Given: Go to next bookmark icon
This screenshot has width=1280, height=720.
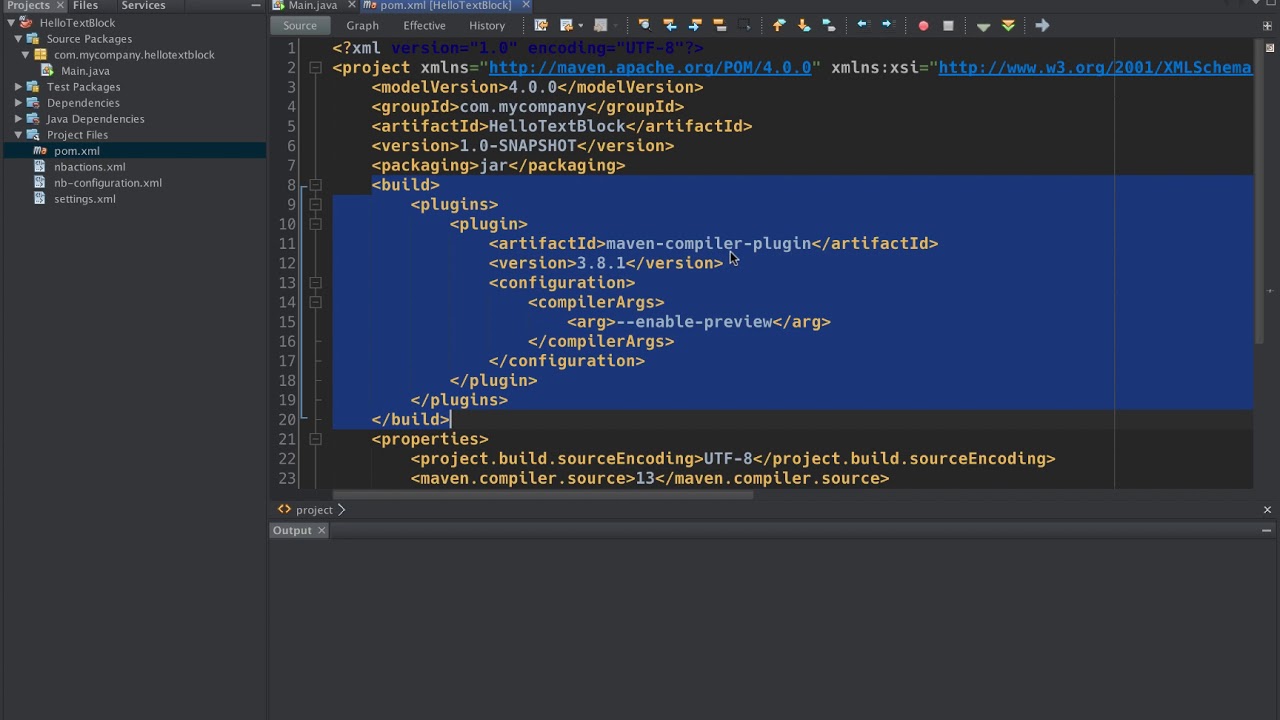Looking at the screenshot, I should click(803, 25).
